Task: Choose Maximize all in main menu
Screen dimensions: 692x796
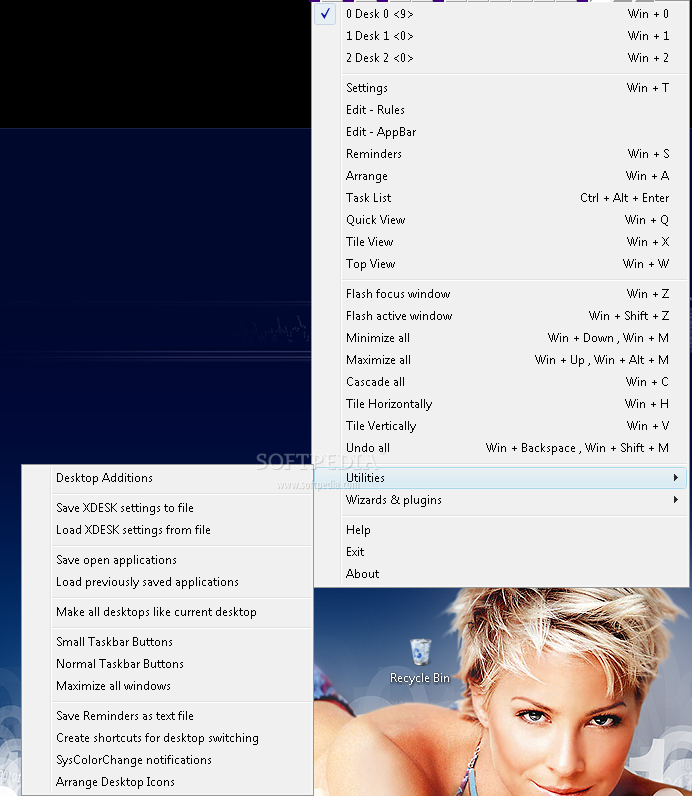Action: pyautogui.click(x=500, y=360)
